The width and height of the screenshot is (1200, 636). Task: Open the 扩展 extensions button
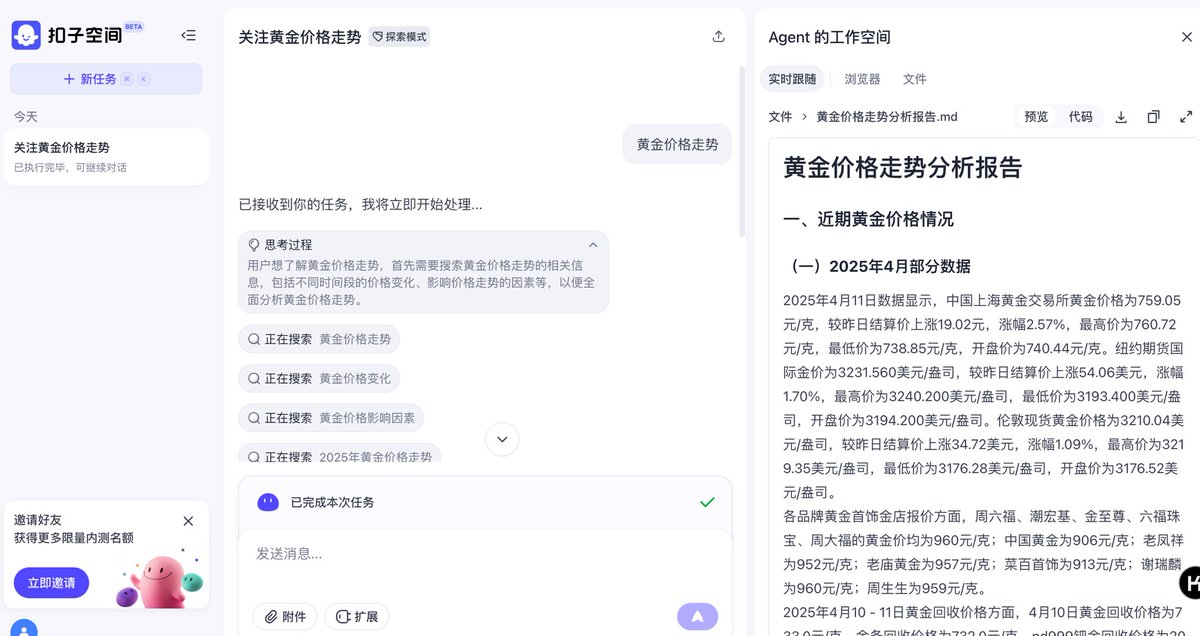[357, 617]
